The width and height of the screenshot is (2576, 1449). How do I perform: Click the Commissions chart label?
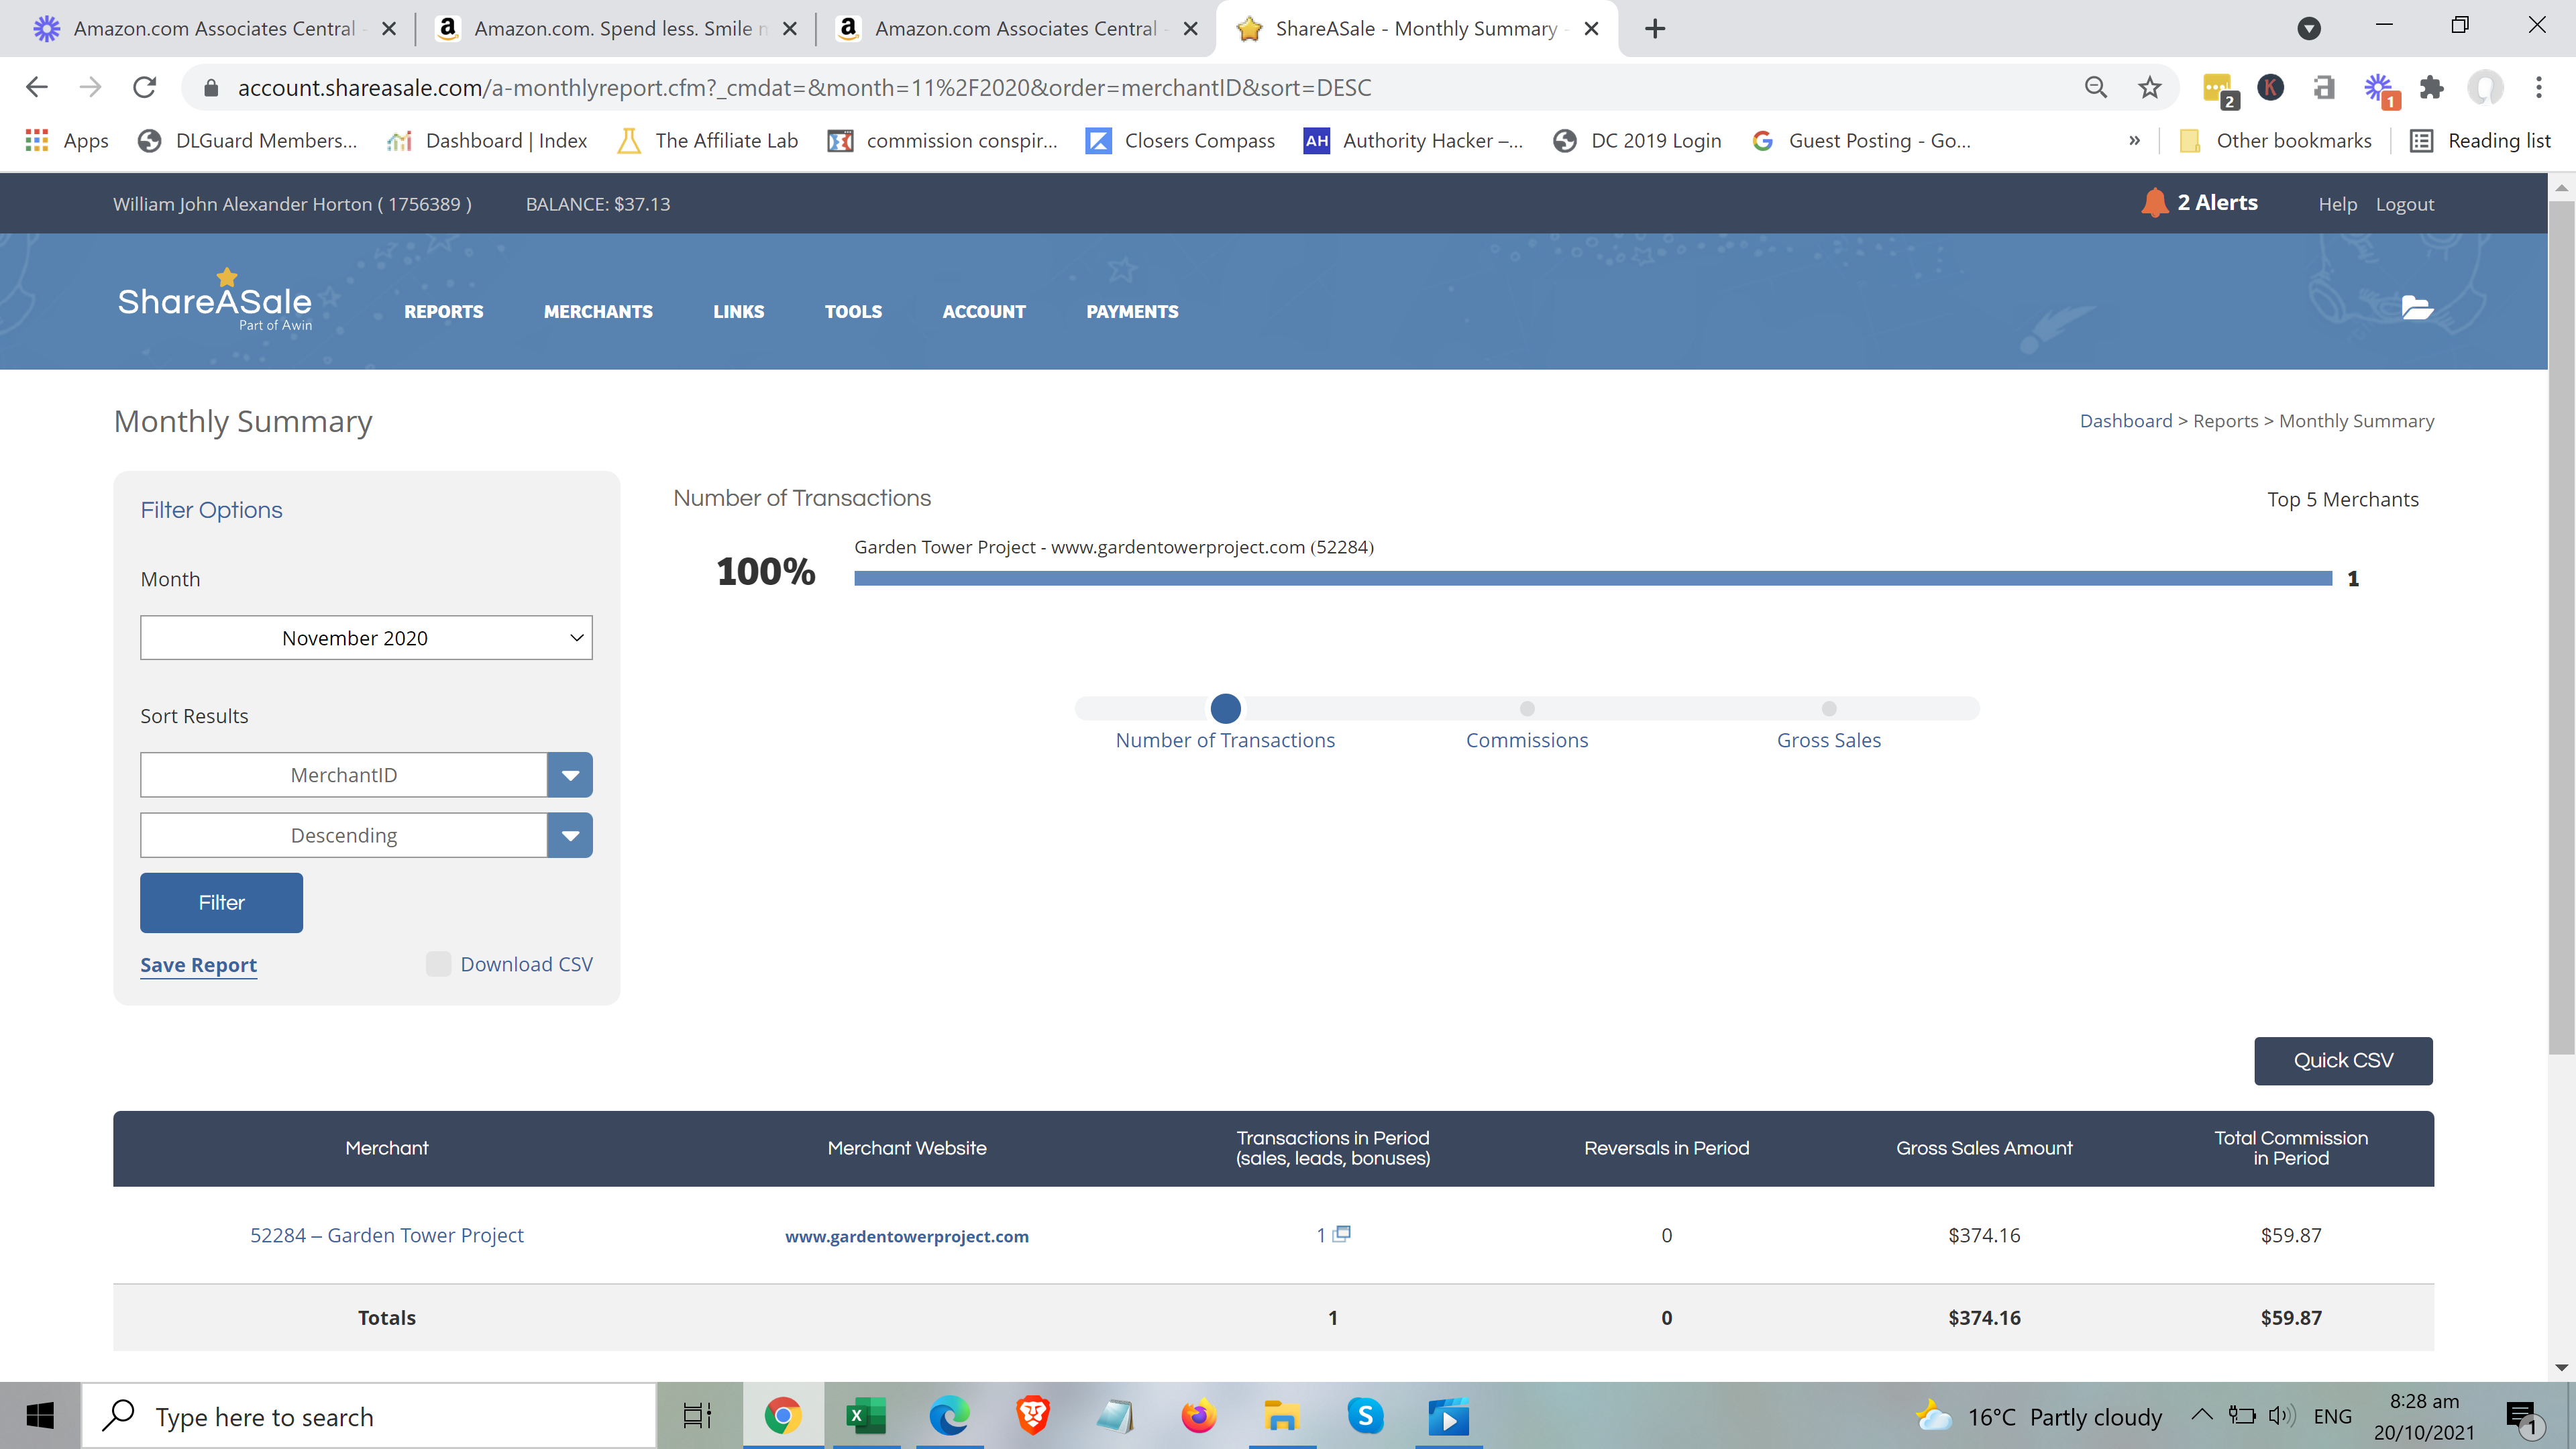click(x=1527, y=740)
